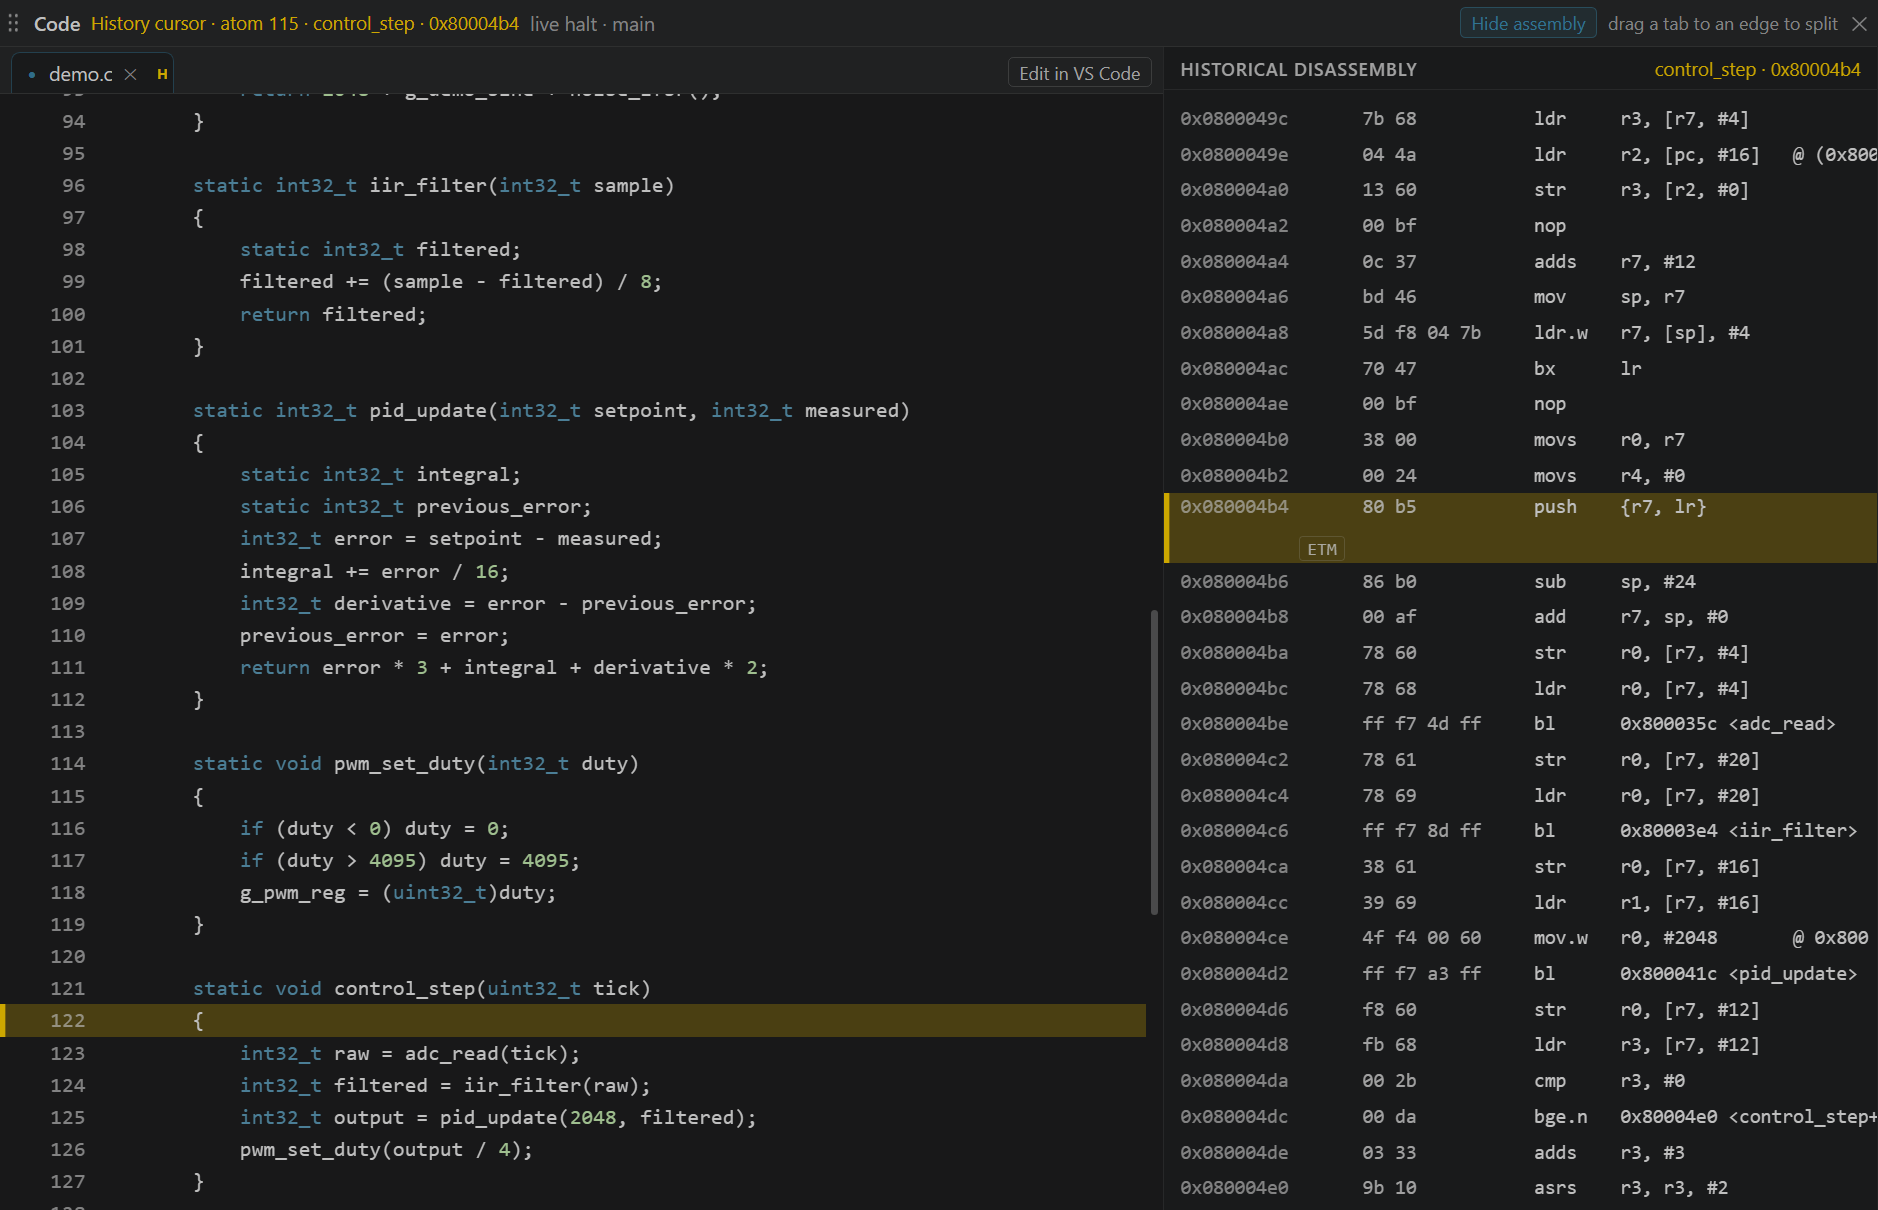Click the adds r7, #12 instruction row

tap(1521, 261)
